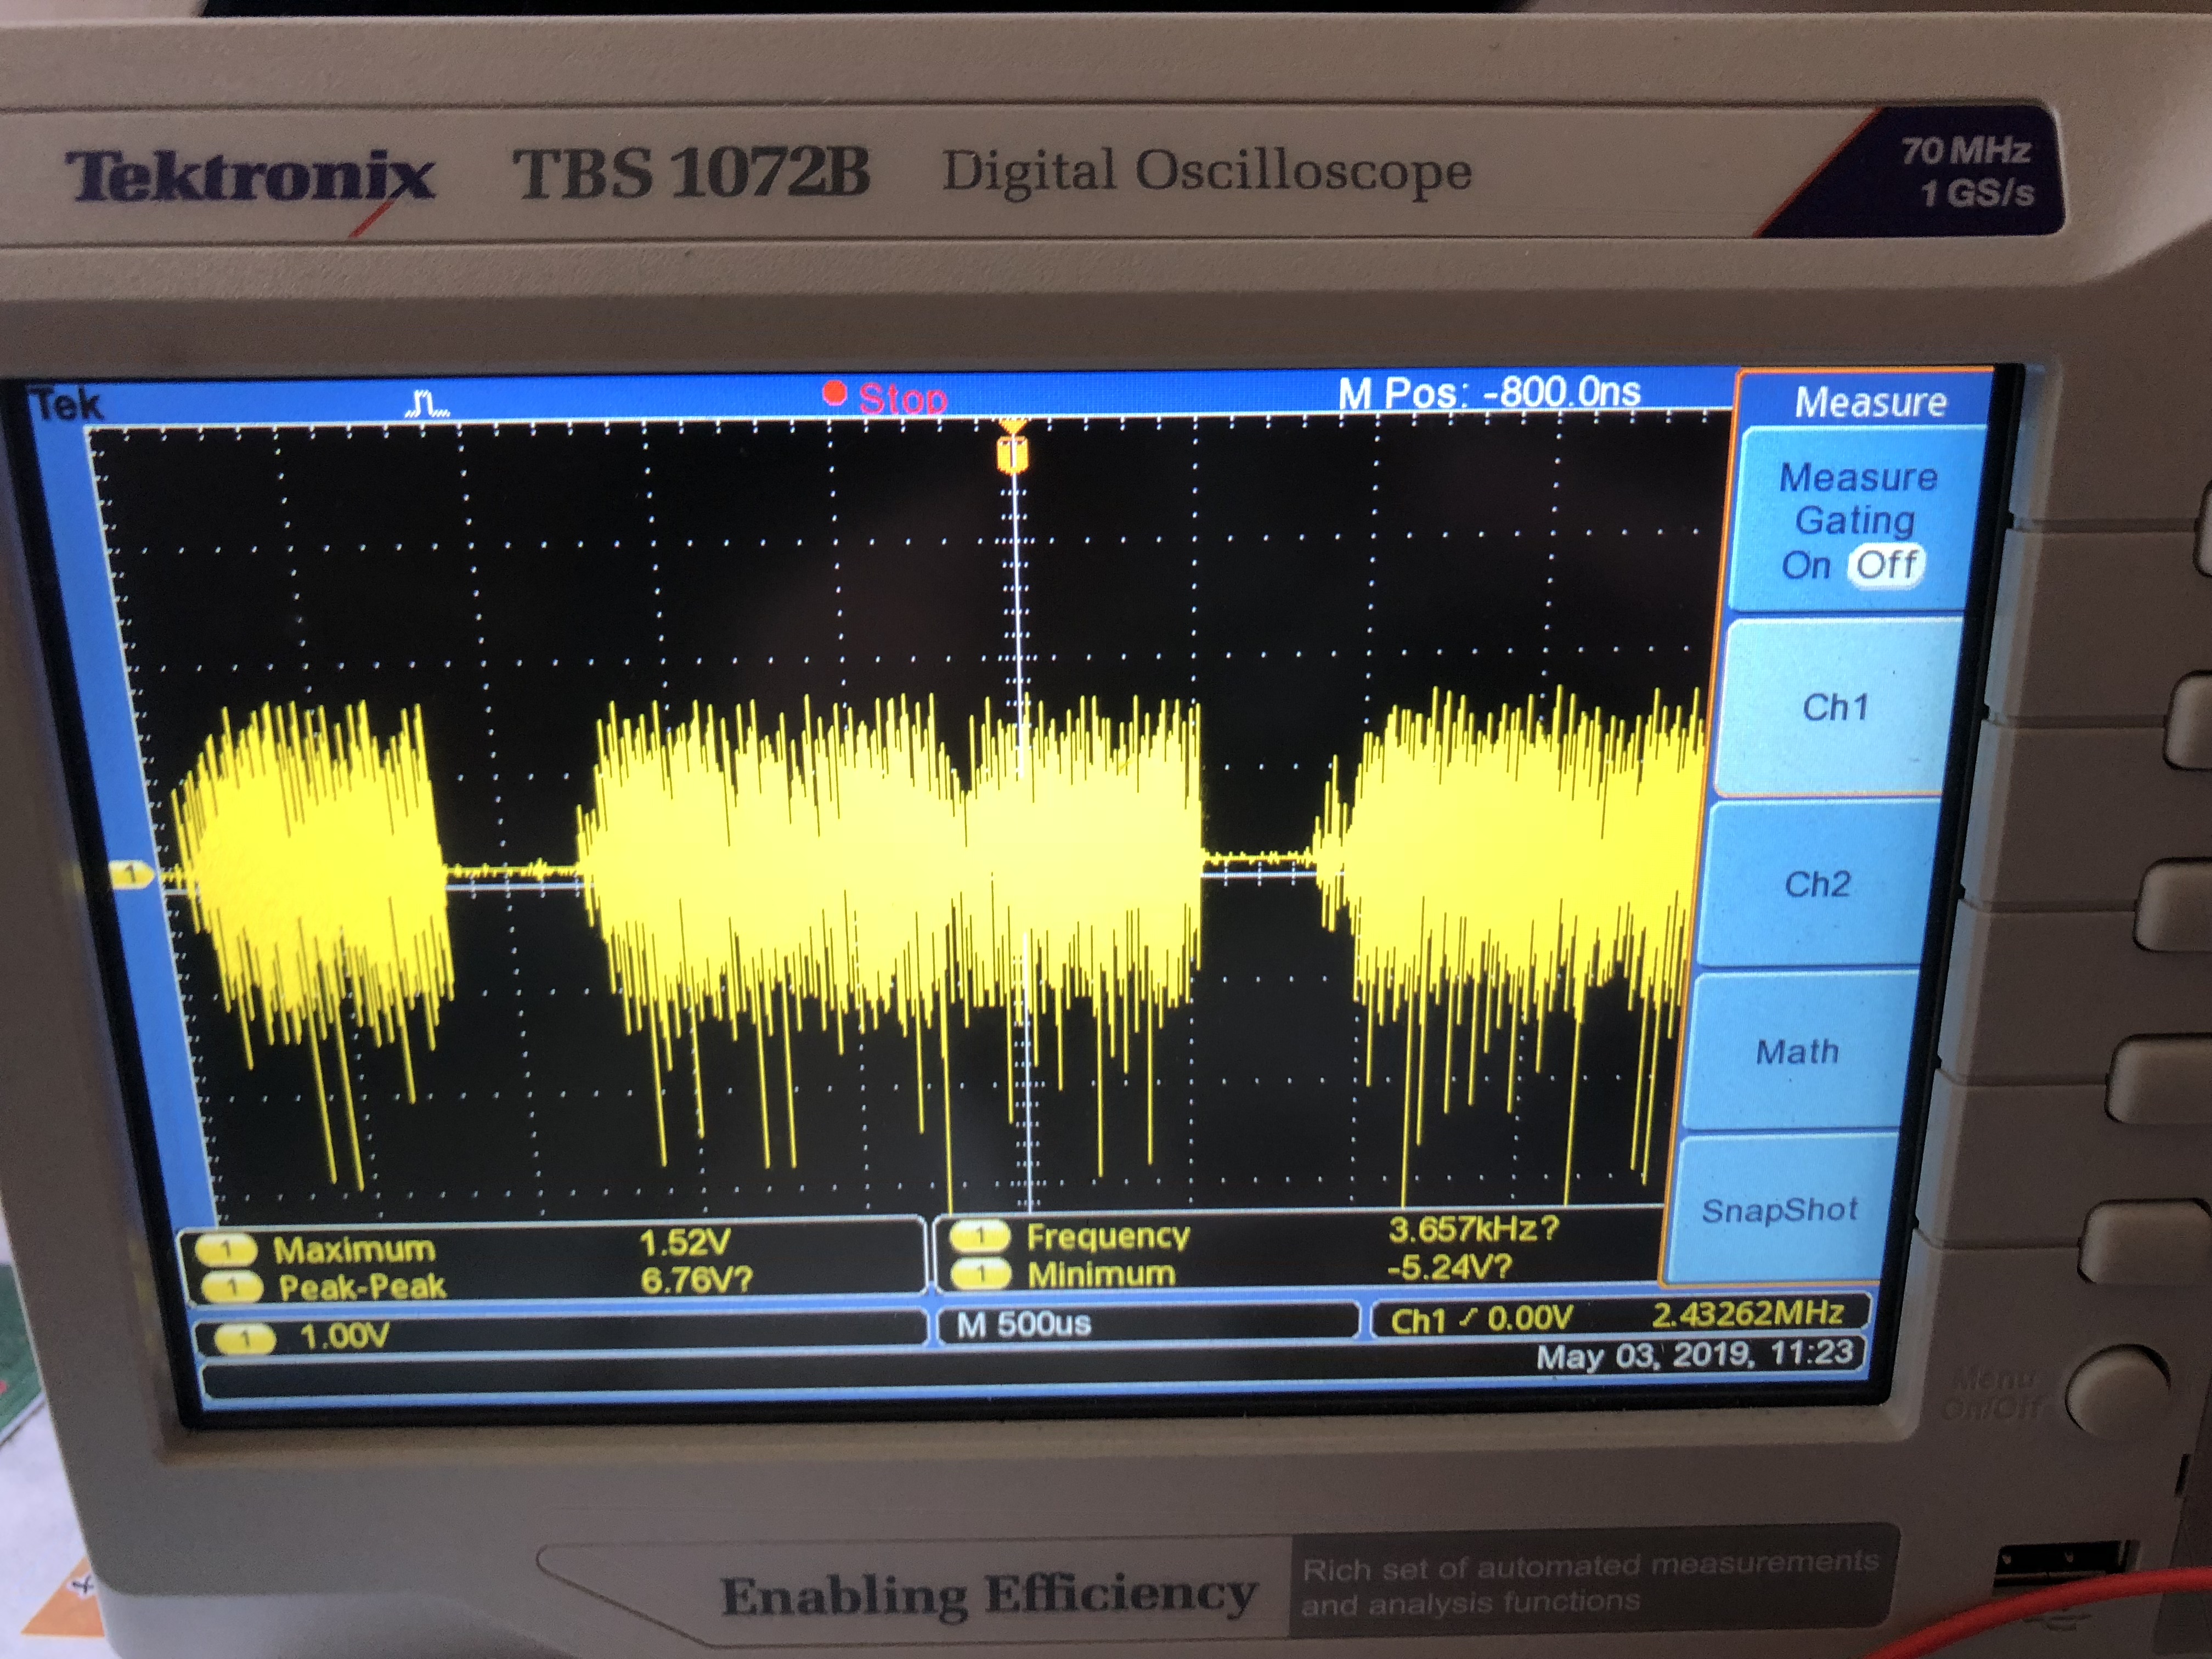Viewport: 2212px width, 1659px height.
Task: Select Ch2 in the Measure menu
Action: tap(1817, 884)
